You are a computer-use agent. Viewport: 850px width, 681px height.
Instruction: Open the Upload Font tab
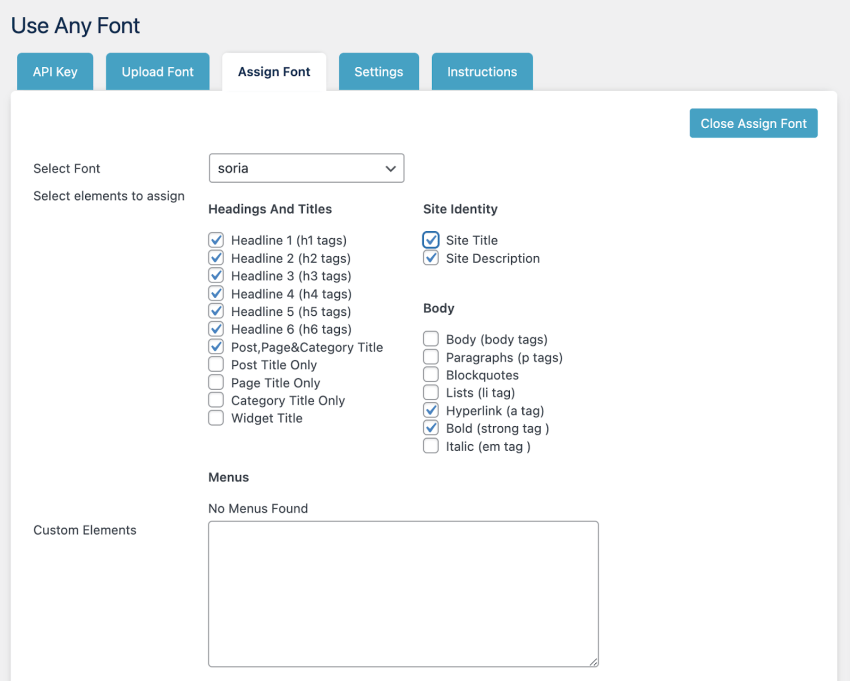point(157,71)
